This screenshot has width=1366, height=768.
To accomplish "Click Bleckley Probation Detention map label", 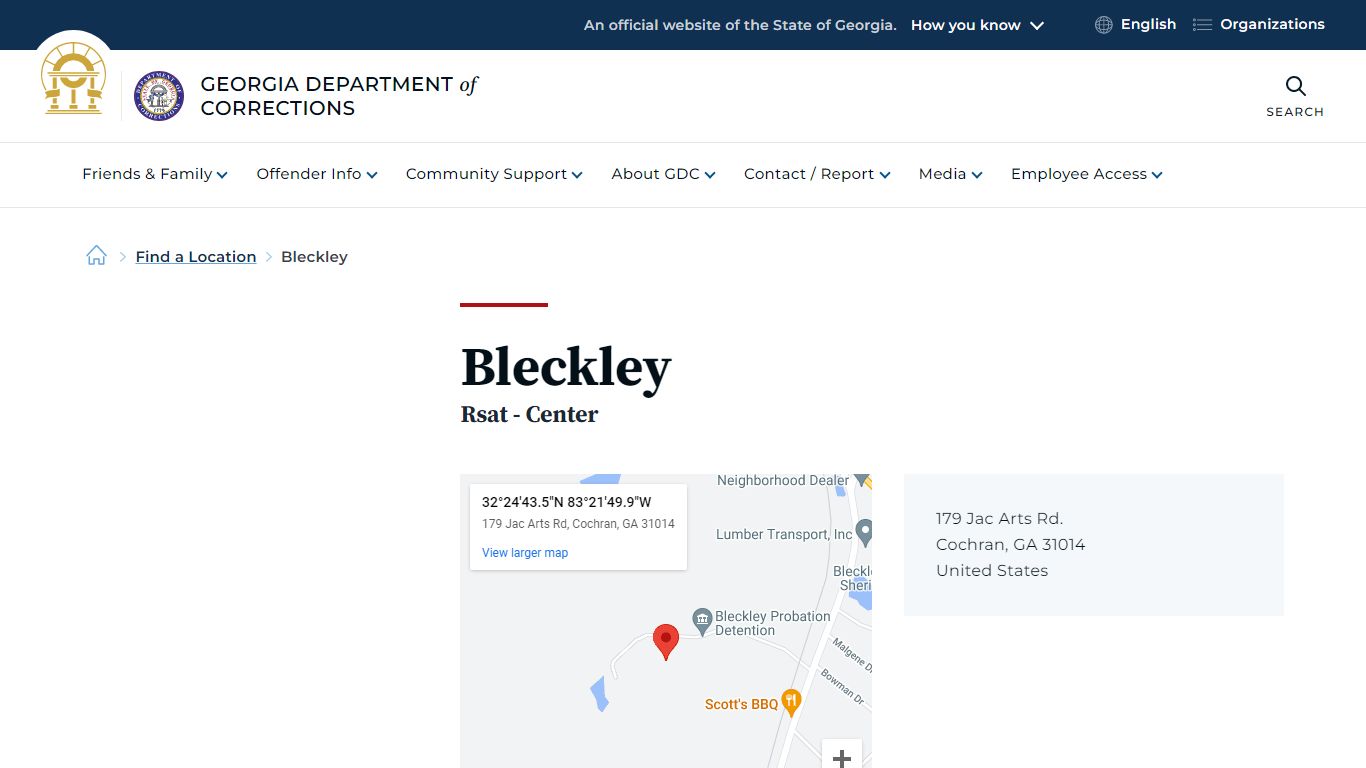I will point(773,623).
